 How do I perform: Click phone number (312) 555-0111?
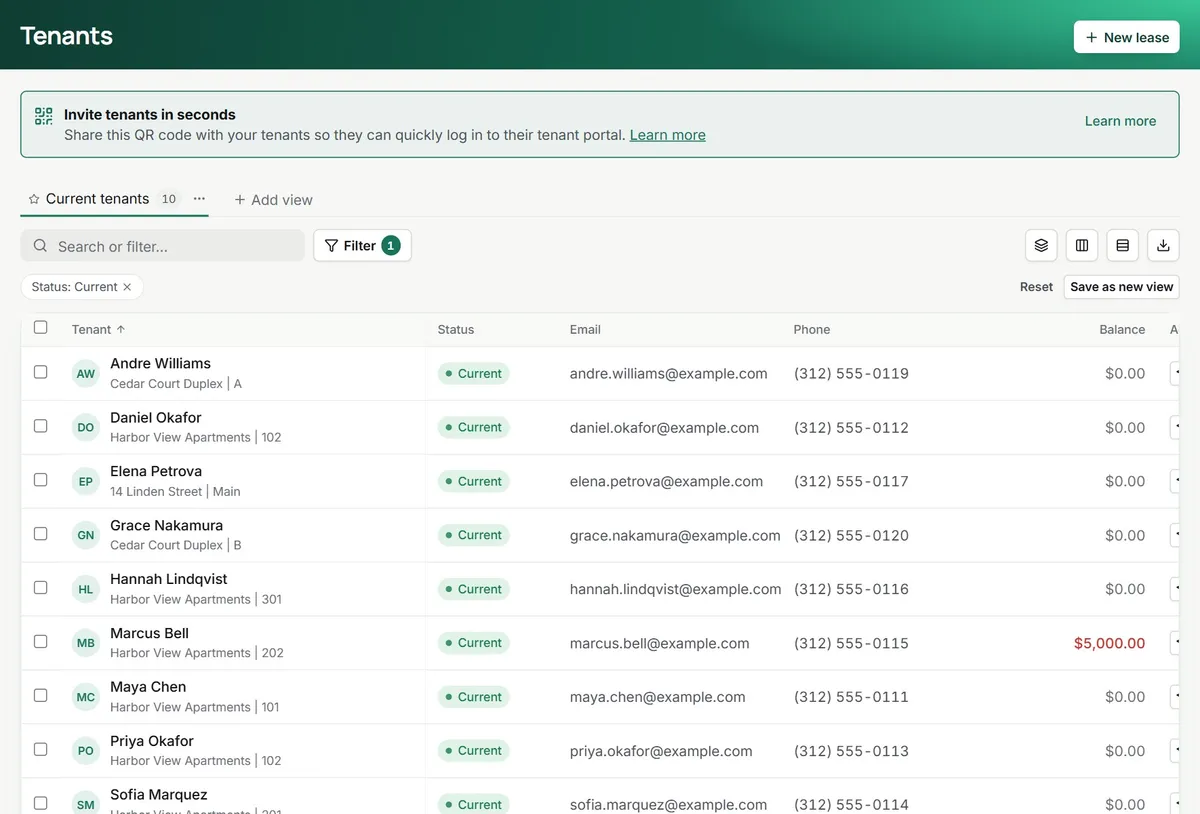pyautogui.click(x=851, y=698)
